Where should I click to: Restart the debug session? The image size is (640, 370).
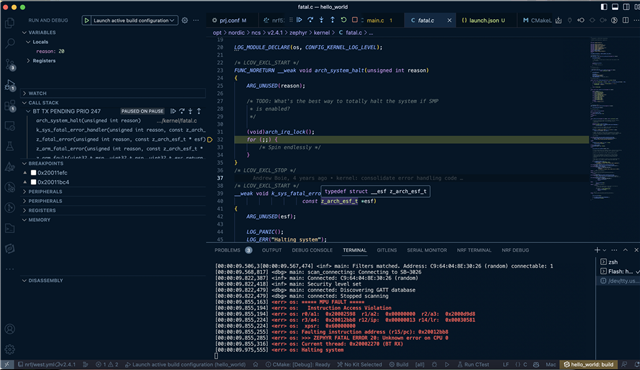[x=343, y=20]
